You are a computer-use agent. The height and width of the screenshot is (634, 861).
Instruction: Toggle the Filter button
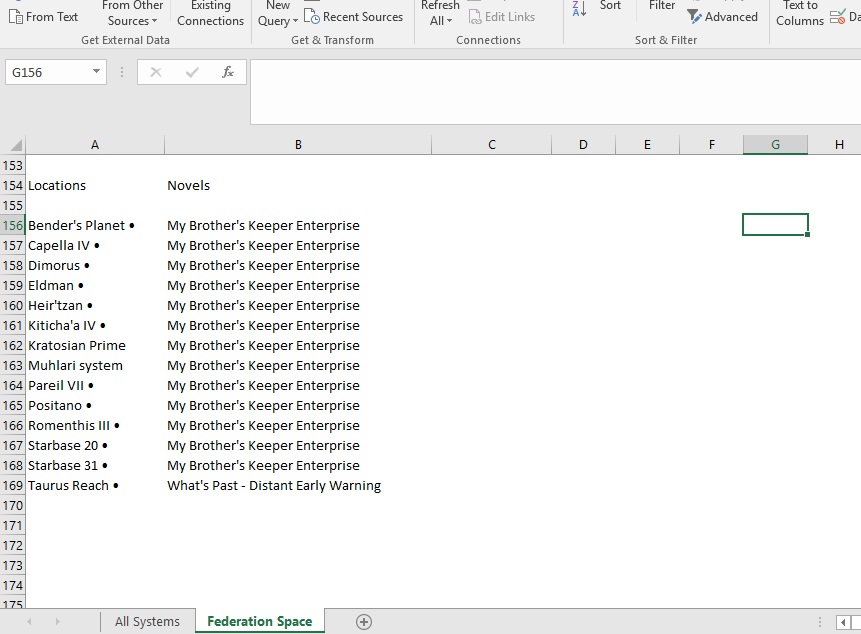(662, 5)
